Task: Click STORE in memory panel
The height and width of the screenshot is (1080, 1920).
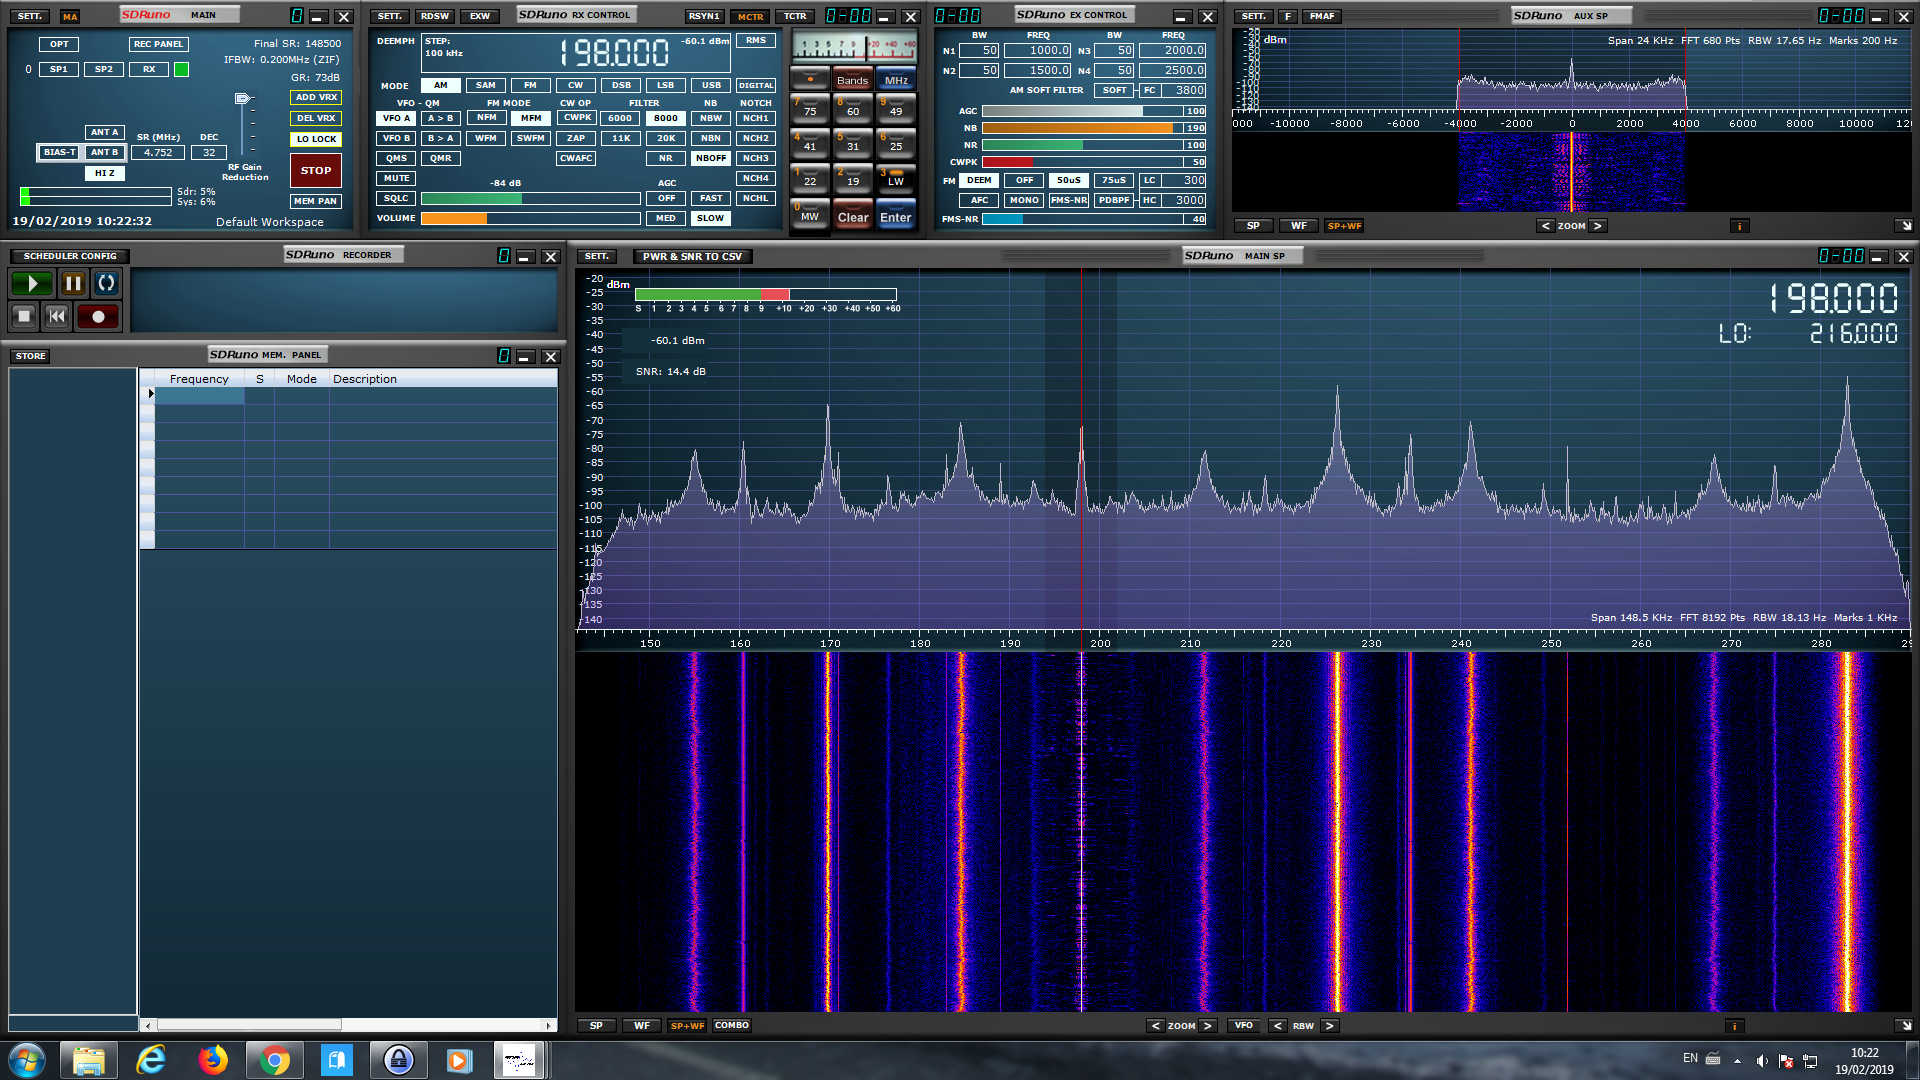Action: (30, 356)
